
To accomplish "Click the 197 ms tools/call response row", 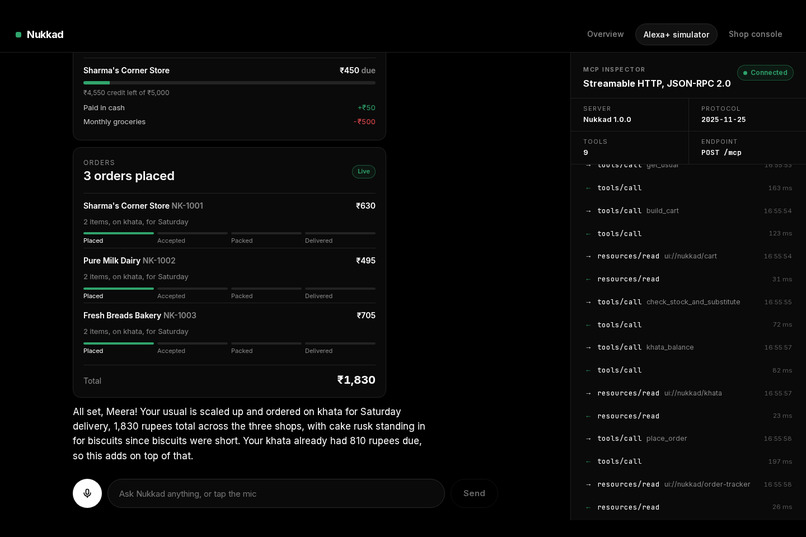I will point(688,461).
